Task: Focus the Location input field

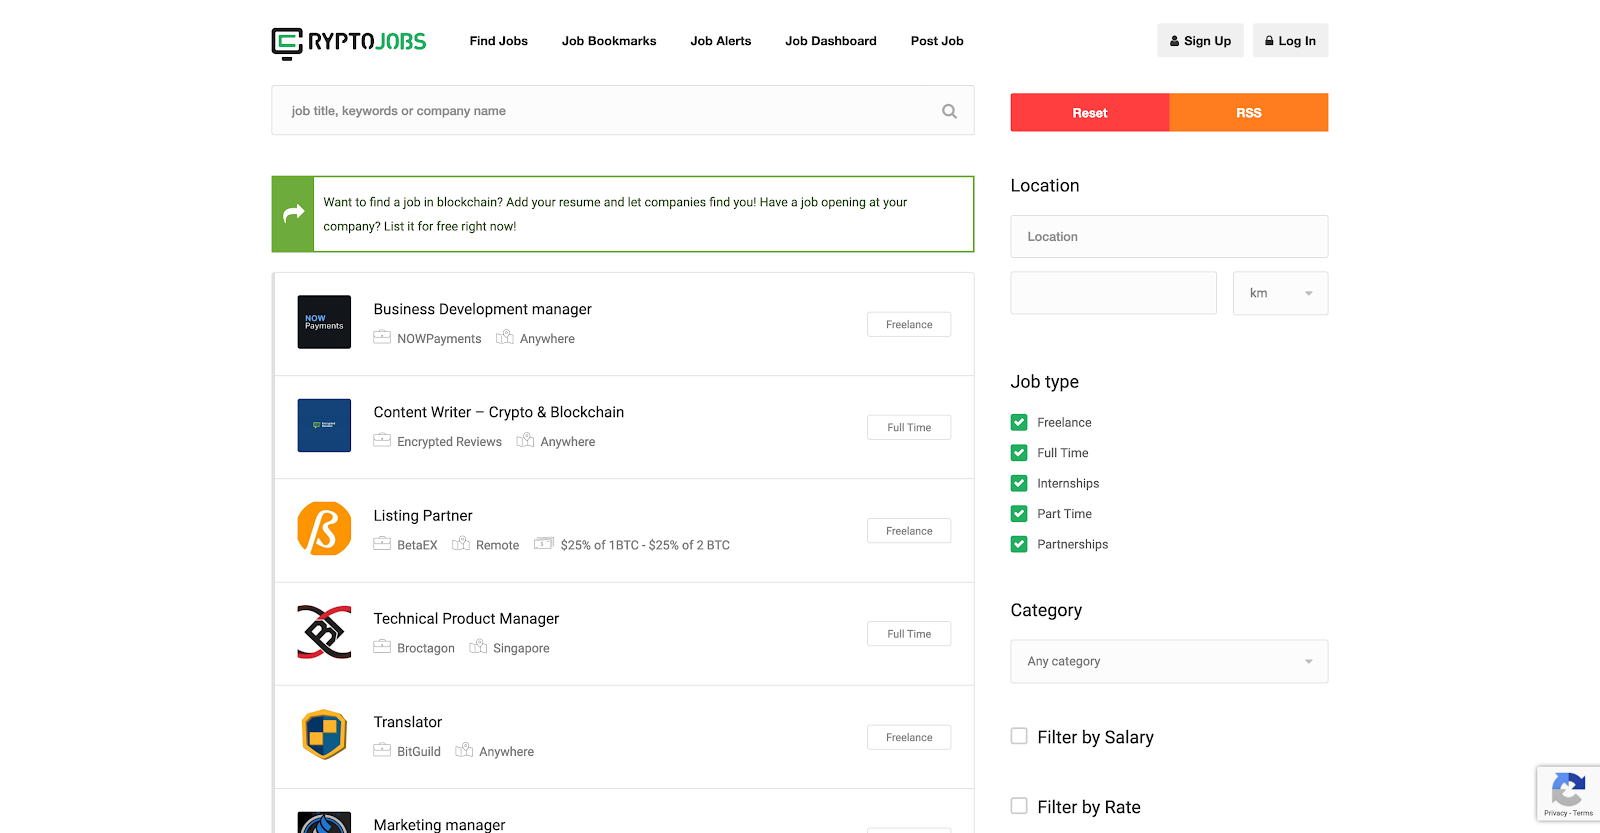Action: pos(1169,237)
